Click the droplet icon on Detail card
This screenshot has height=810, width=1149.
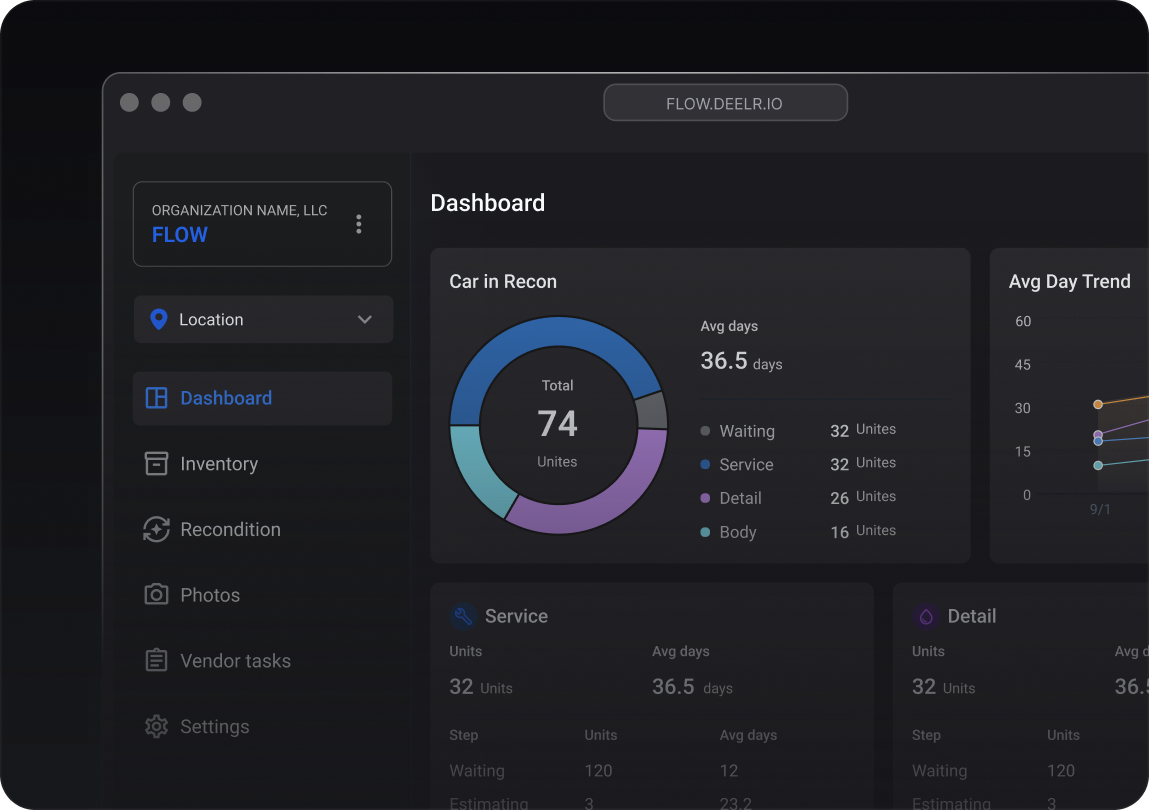click(x=926, y=616)
